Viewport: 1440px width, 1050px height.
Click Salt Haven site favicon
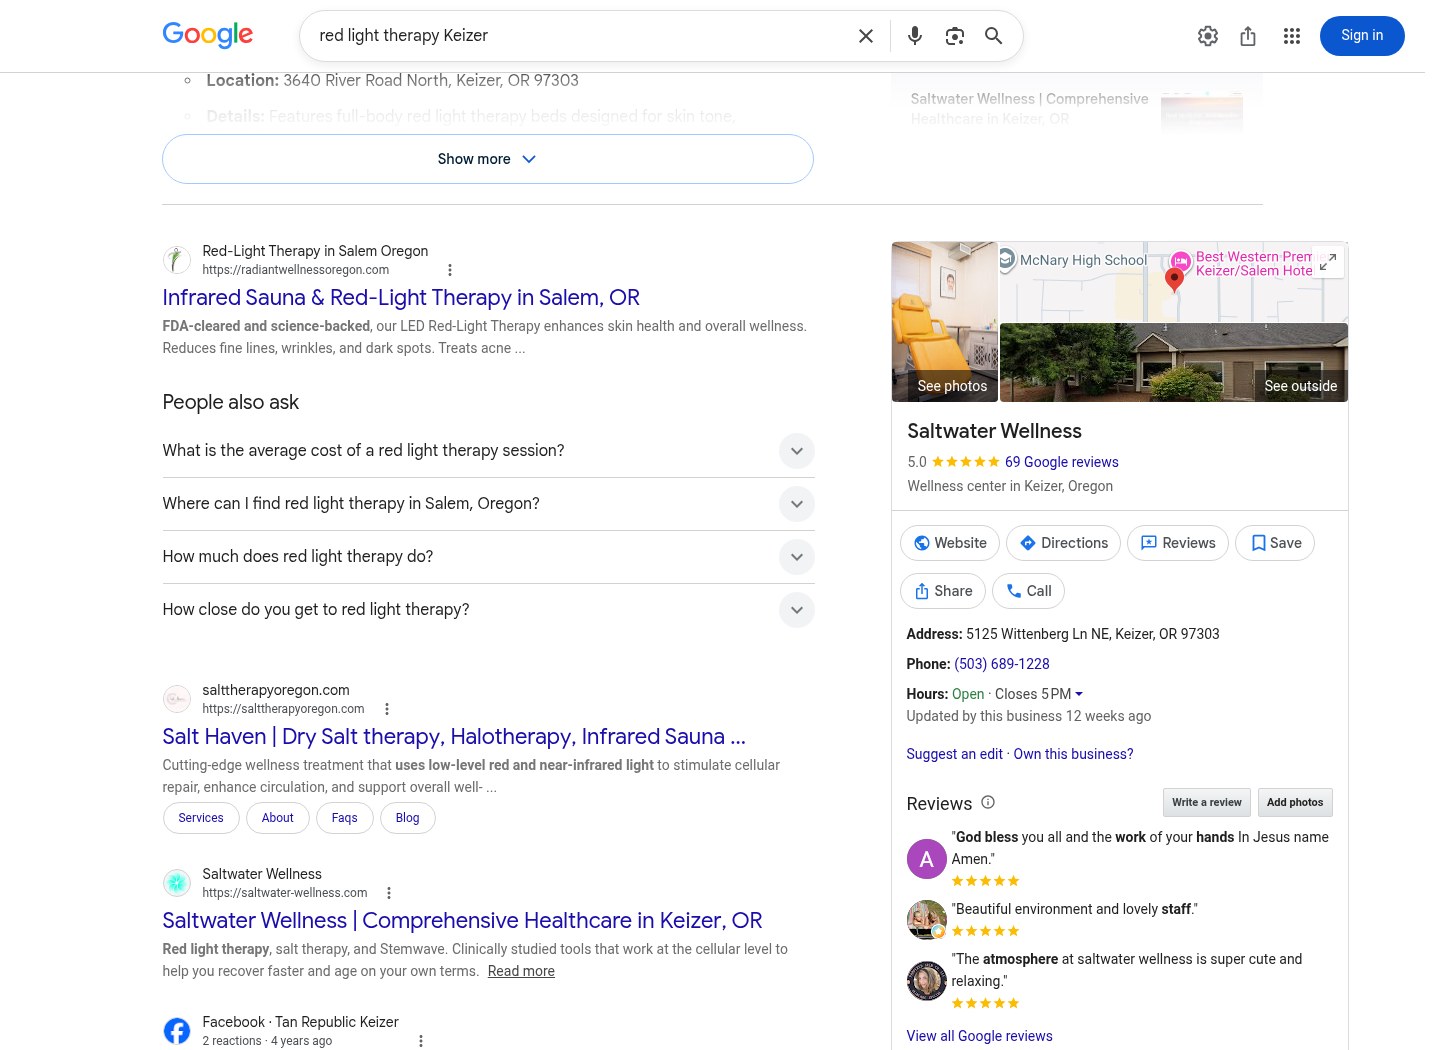point(177,699)
